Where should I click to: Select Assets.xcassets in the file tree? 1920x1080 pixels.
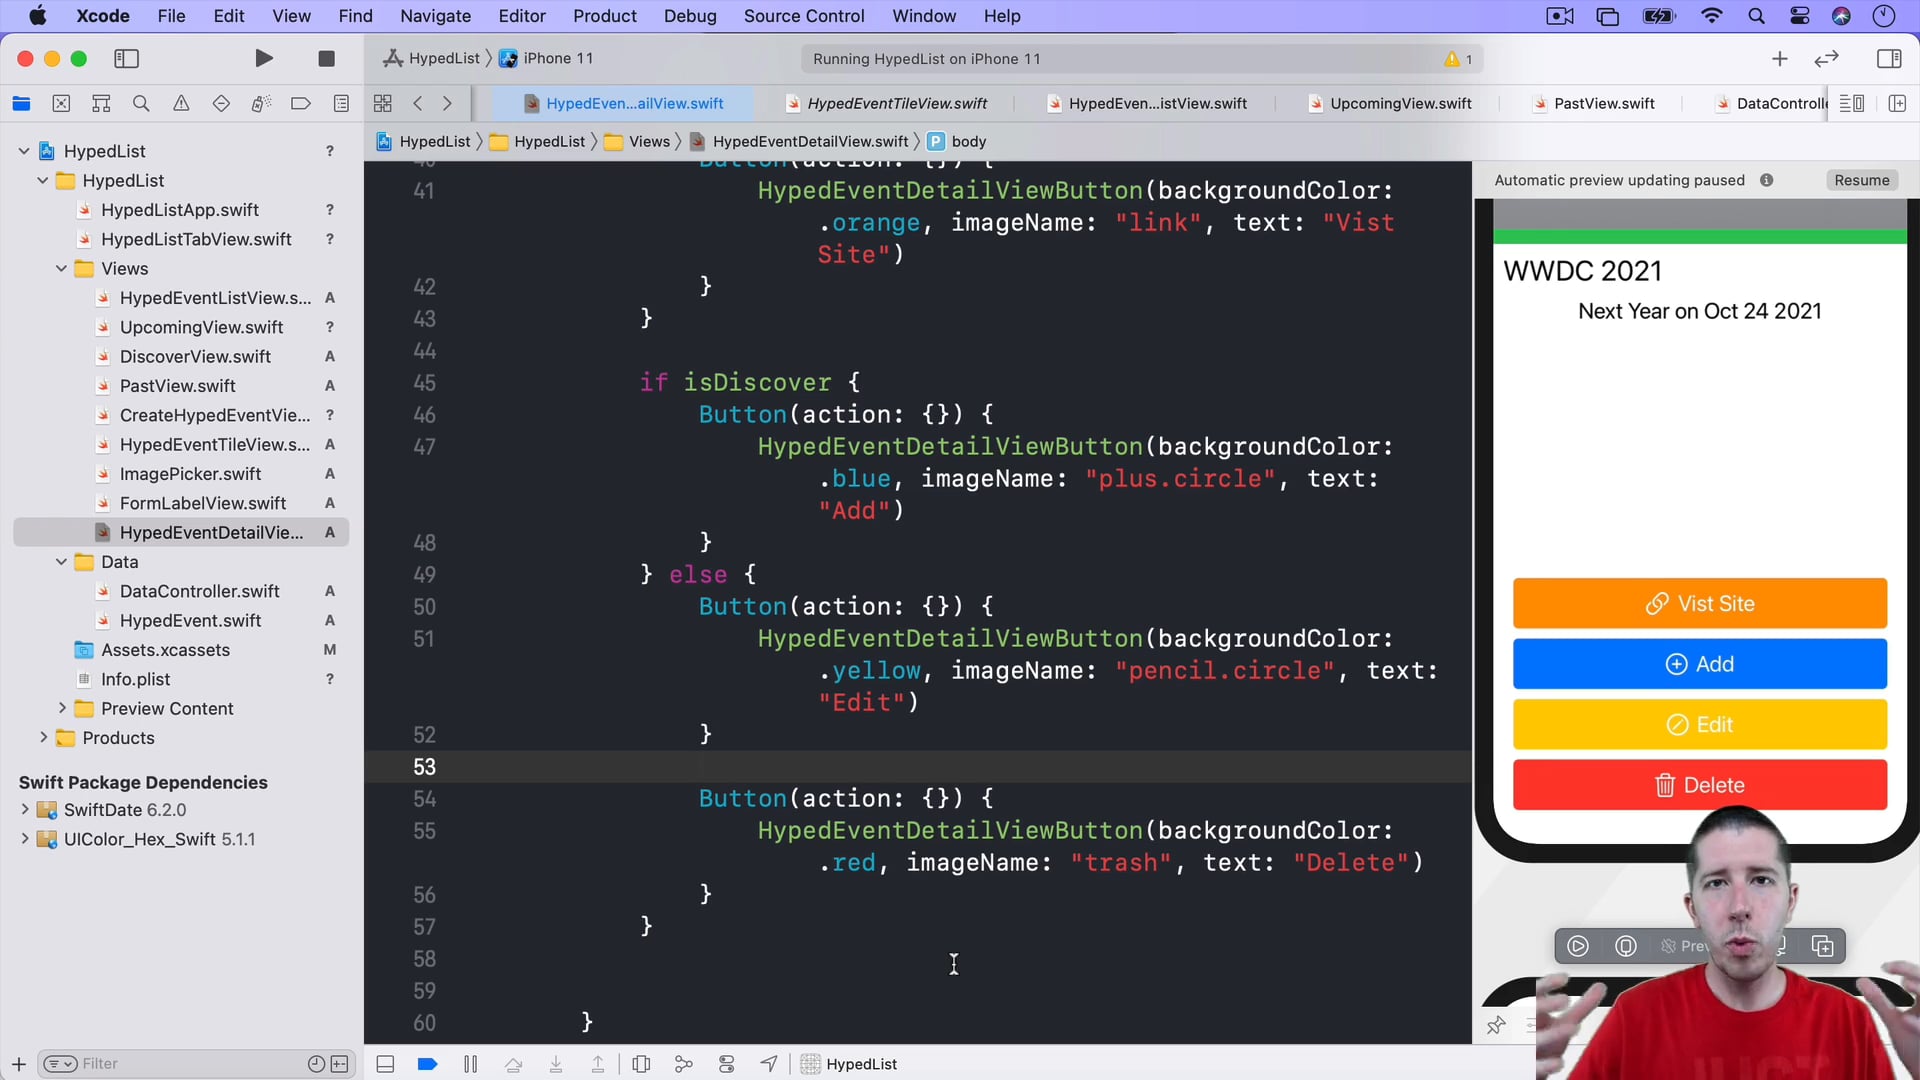[165, 650]
